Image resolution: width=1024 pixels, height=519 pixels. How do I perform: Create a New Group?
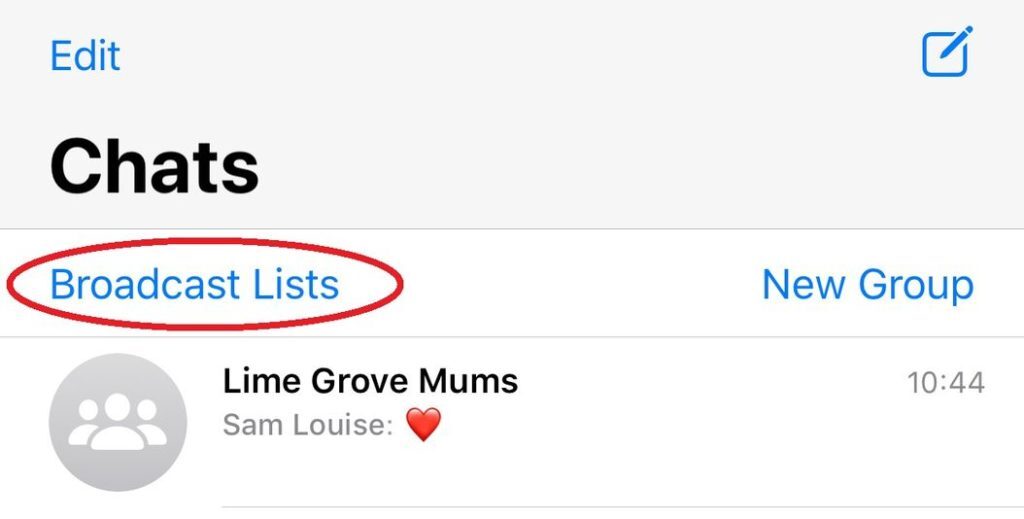pos(867,285)
